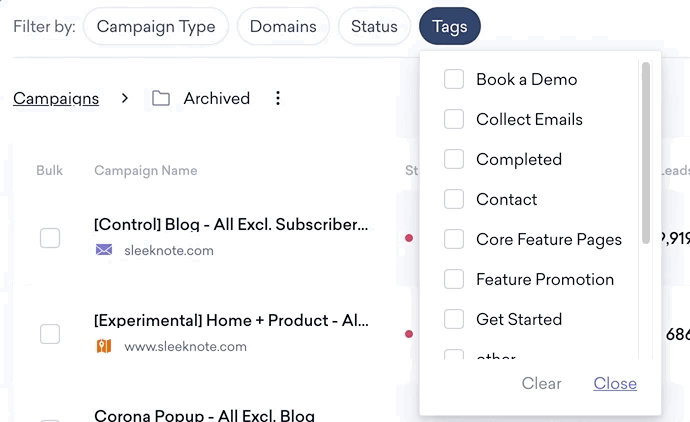Click the orange map icon for www.sleeknote.com
The image size is (690, 422).
104,346
